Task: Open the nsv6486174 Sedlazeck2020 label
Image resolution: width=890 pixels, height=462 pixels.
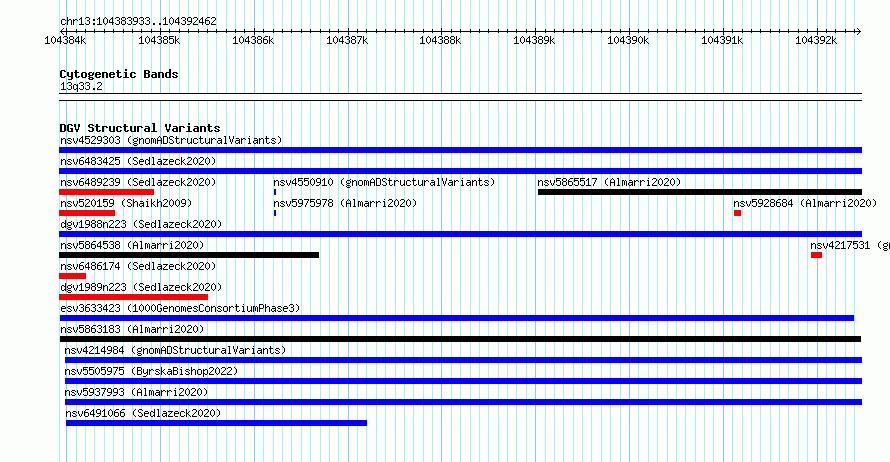Action: (x=138, y=266)
